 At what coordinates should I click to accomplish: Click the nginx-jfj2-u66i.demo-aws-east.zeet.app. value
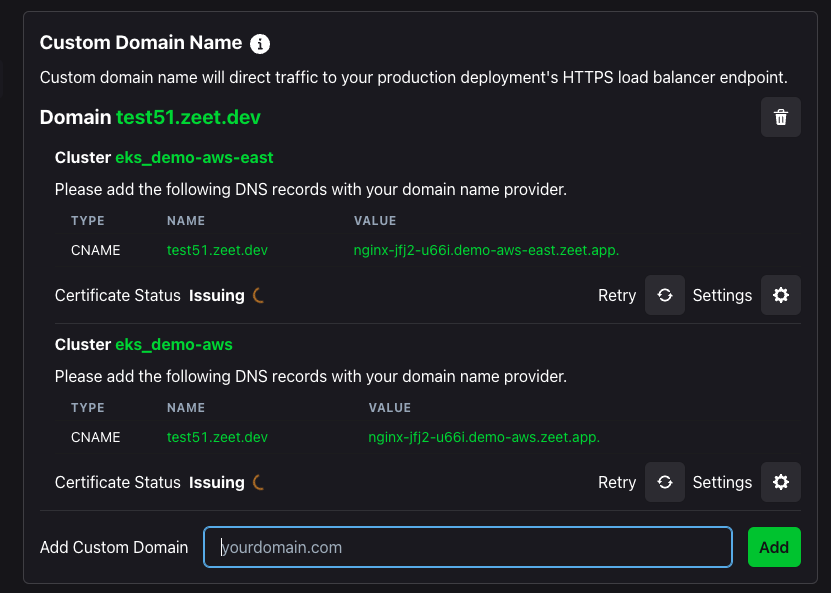tap(486, 250)
